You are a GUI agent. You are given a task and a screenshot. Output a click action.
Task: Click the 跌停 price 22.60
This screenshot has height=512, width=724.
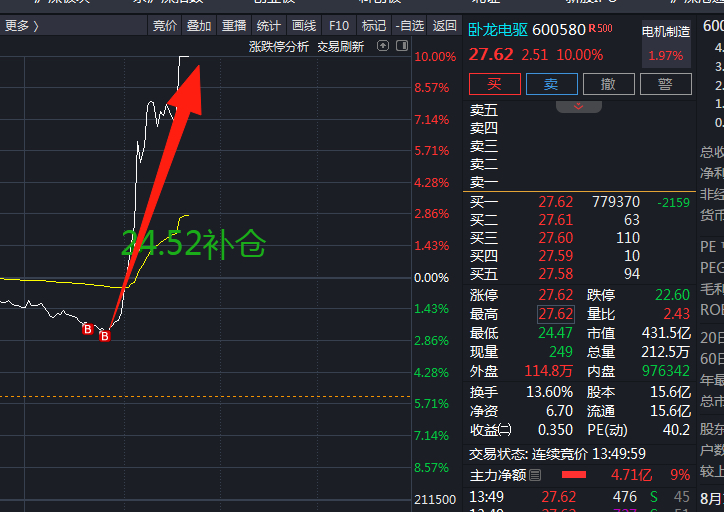tap(672, 295)
